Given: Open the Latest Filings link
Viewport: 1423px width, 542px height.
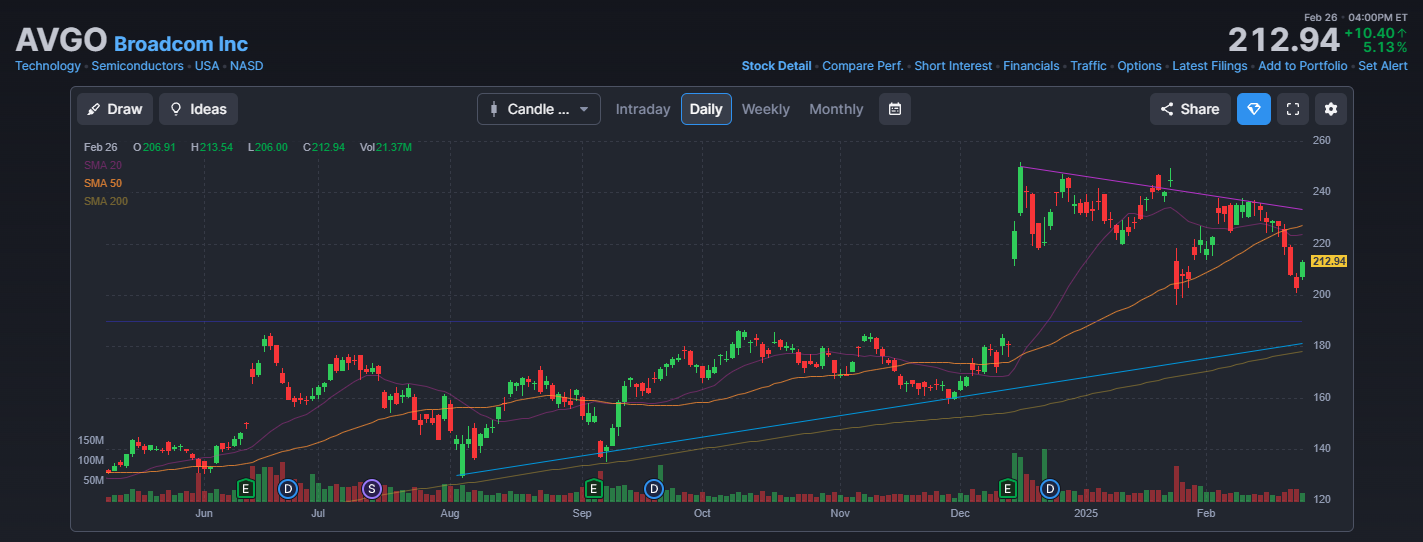Looking at the screenshot, I should tap(1209, 66).
